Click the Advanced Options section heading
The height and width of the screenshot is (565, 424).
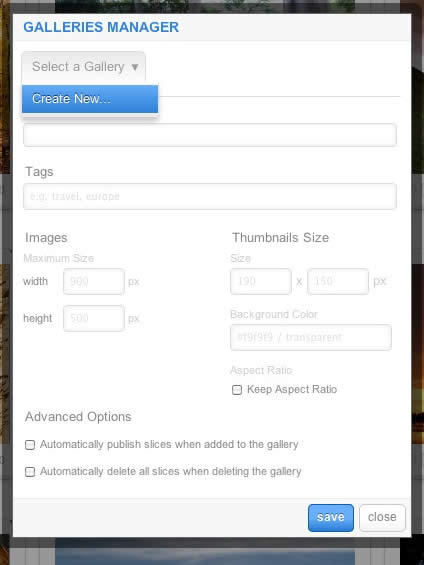tap(78, 417)
